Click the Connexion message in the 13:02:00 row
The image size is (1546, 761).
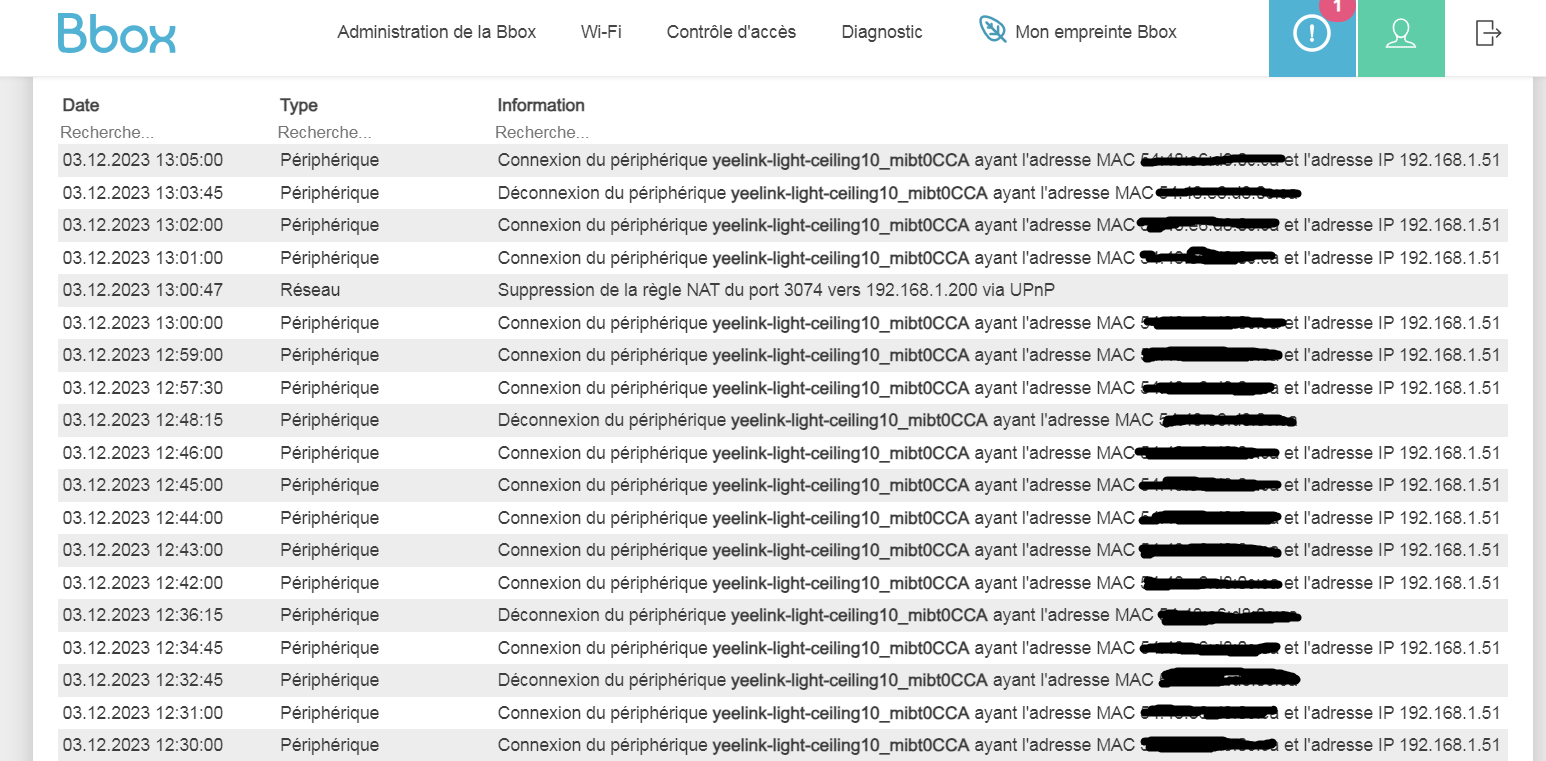(x=999, y=225)
